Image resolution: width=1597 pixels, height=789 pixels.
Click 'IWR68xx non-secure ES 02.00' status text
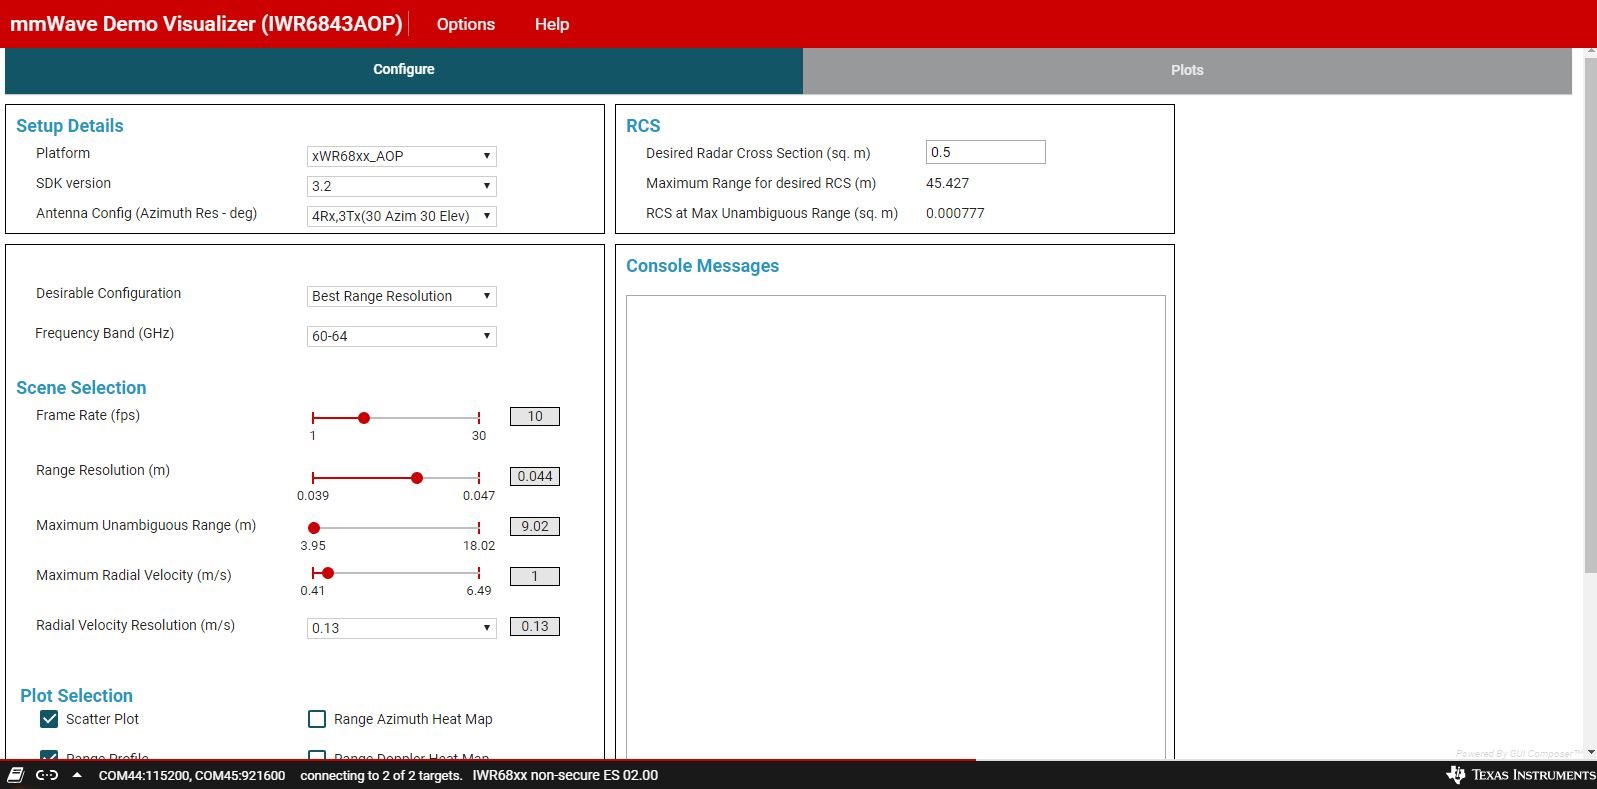[x=565, y=775]
